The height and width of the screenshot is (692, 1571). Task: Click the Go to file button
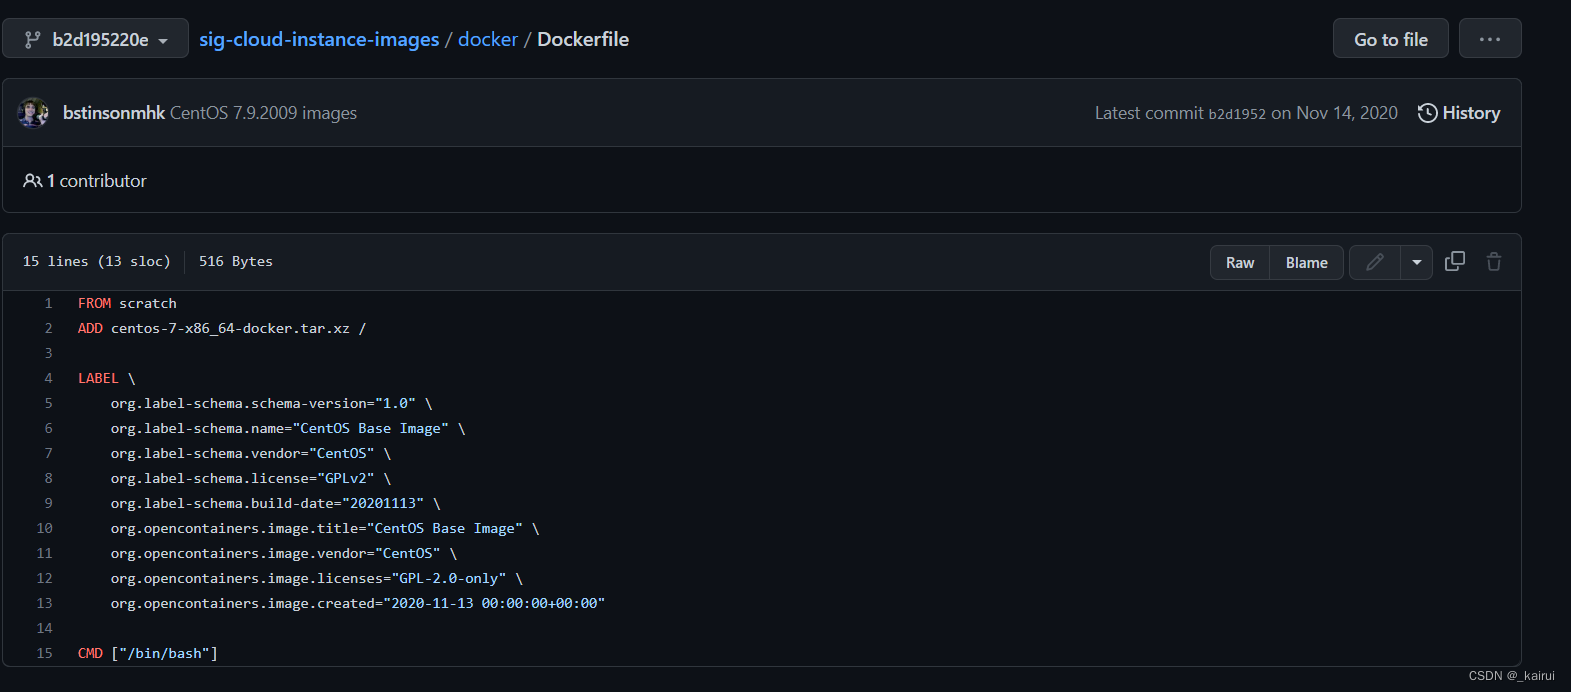1391,39
